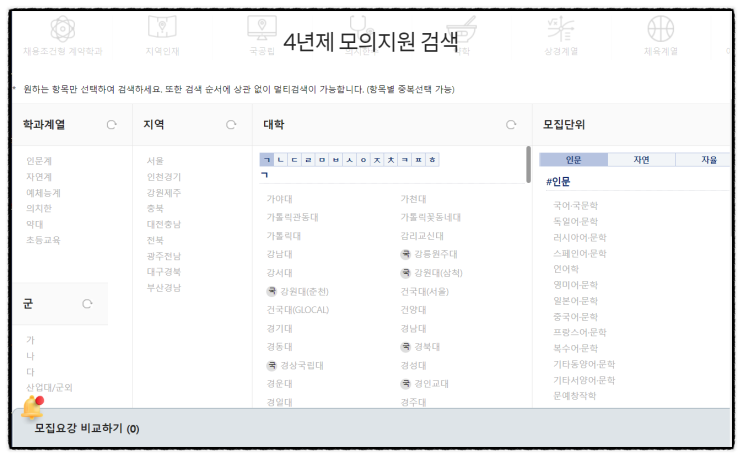Select the ㅂ consonant tab
The image size is (743, 458).
point(336,160)
